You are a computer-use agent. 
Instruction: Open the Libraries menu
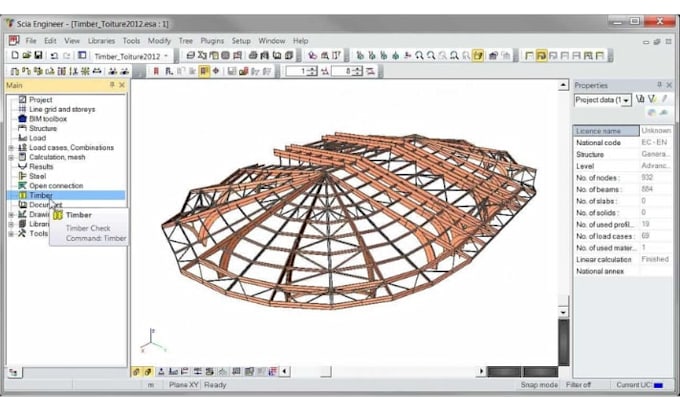click(101, 41)
